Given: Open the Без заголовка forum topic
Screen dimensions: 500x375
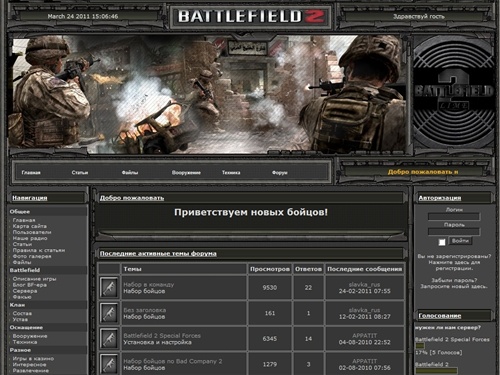Looking at the screenshot, I should [x=145, y=310].
